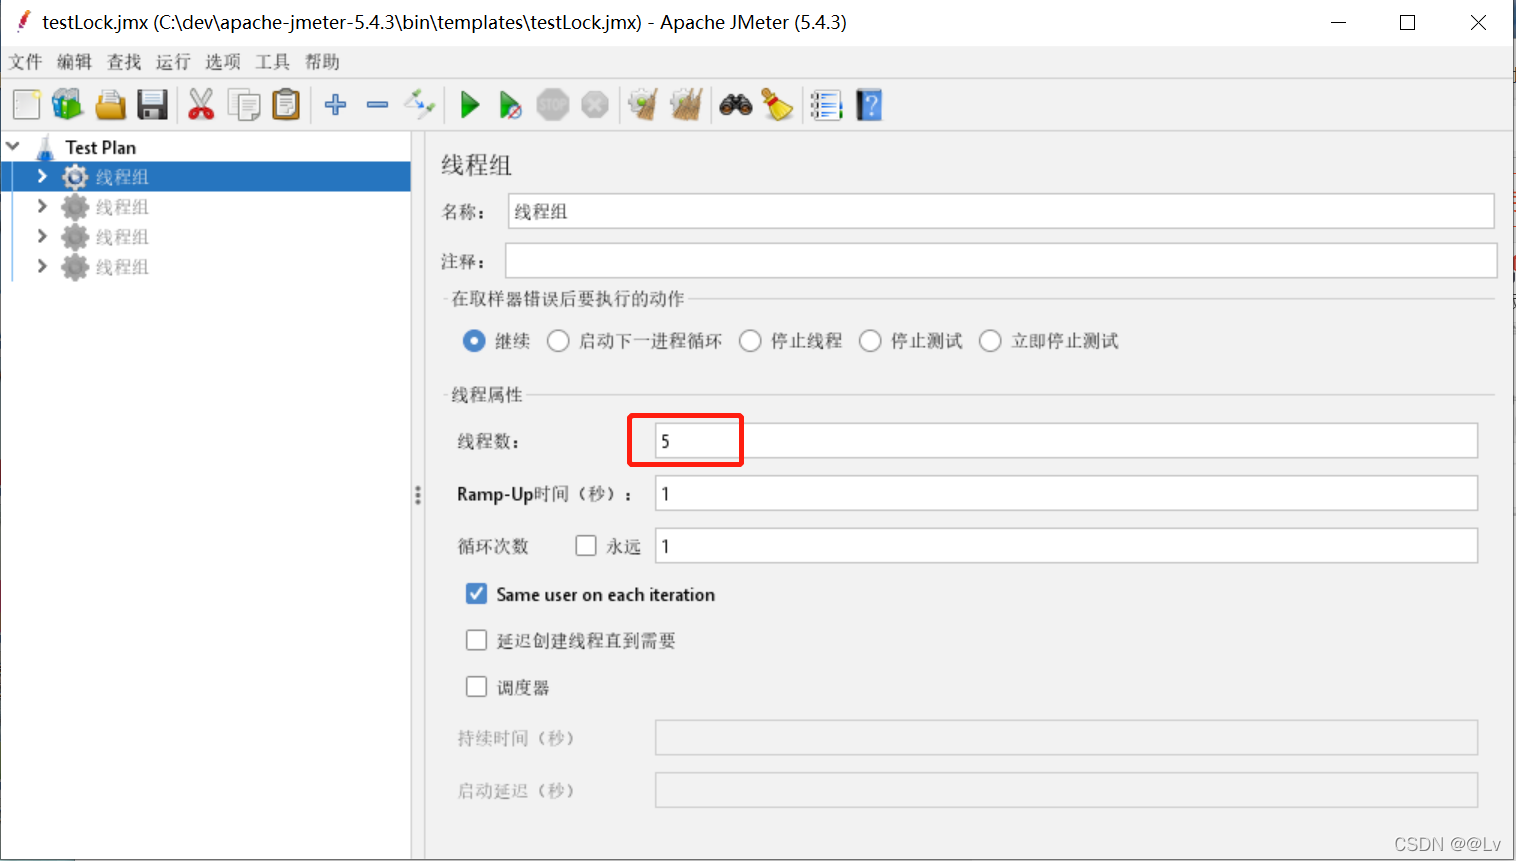Expand the second 线程组 node
Screen dimensions: 1516x861
(x=42, y=206)
